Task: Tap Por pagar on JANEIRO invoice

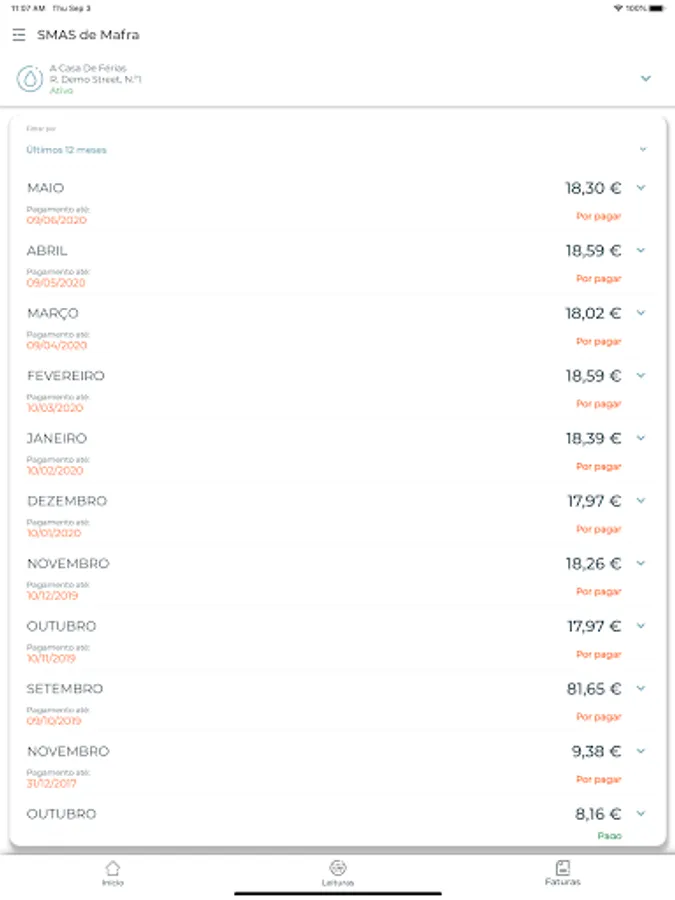Action: tap(598, 466)
